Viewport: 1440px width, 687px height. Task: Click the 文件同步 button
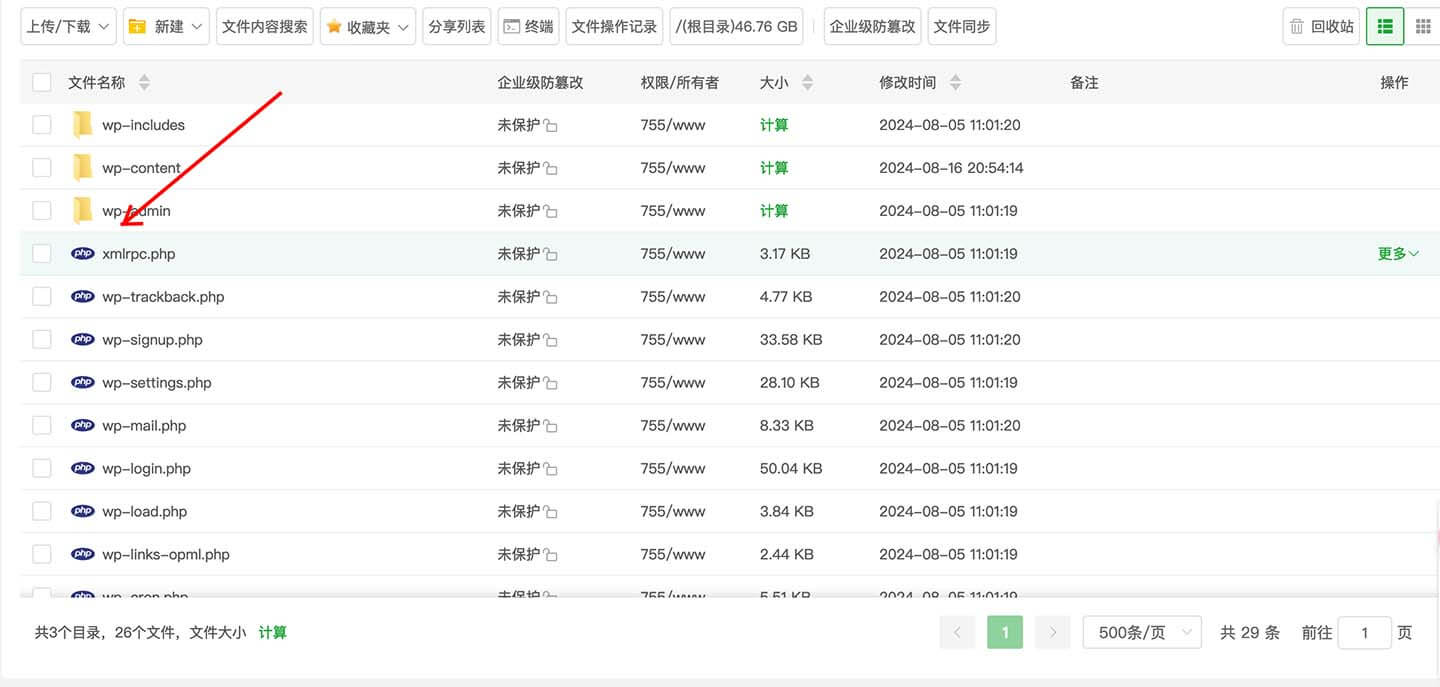(962, 27)
